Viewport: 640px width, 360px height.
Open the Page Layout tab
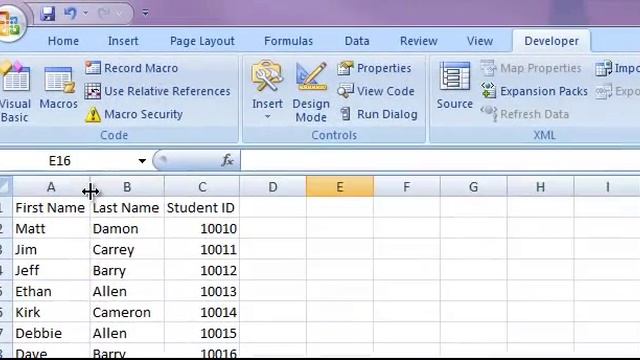pos(202,41)
